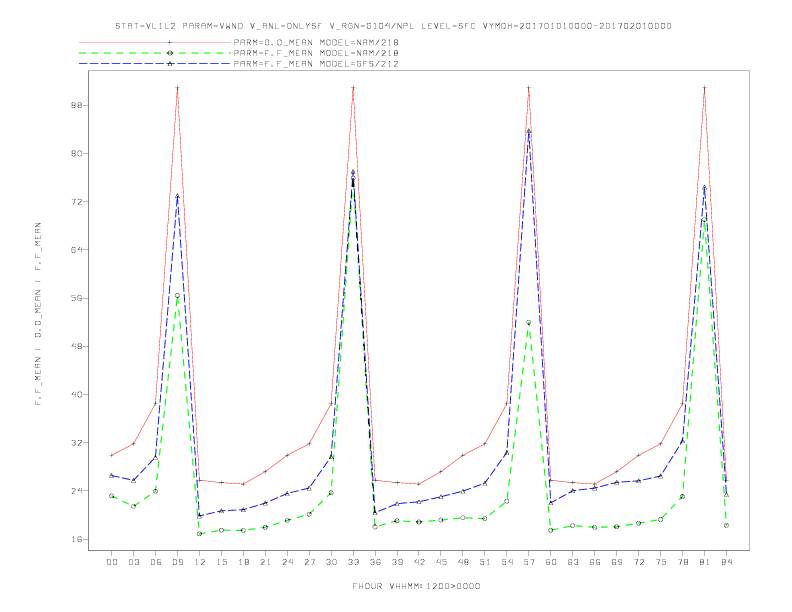Image resolution: width=792 pixels, height=612 pixels.
Task: Click y-axis tick label 48
Action: 76,346
